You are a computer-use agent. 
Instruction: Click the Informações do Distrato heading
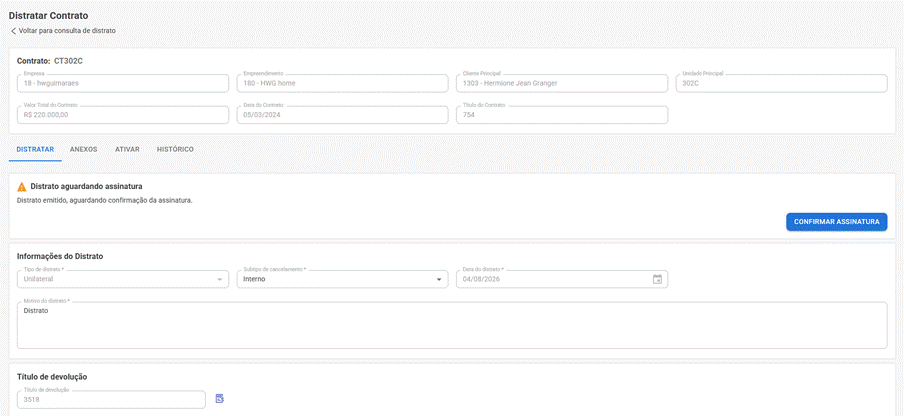click(61, 256)
